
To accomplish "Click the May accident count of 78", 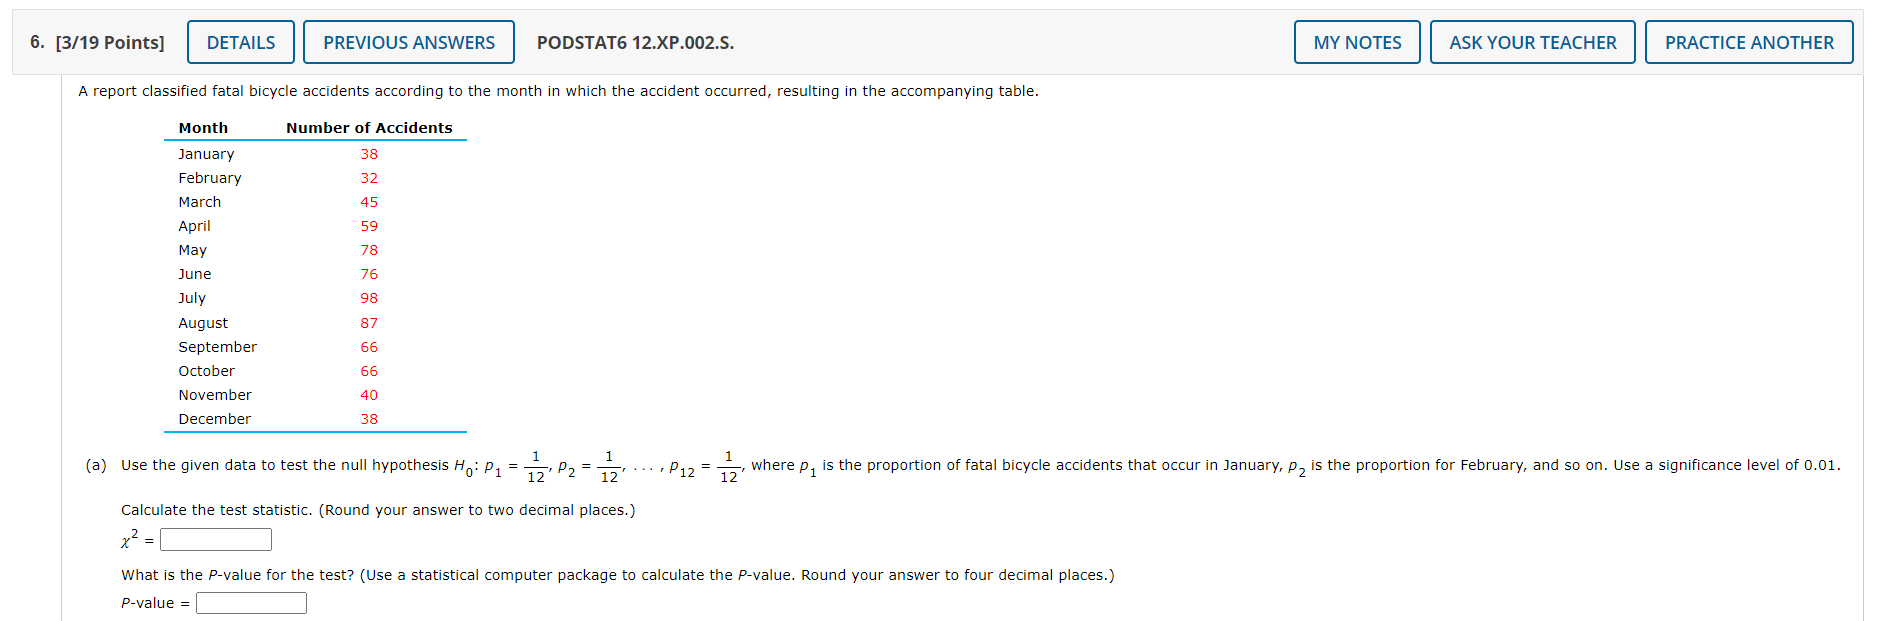I will pos(369,250).
